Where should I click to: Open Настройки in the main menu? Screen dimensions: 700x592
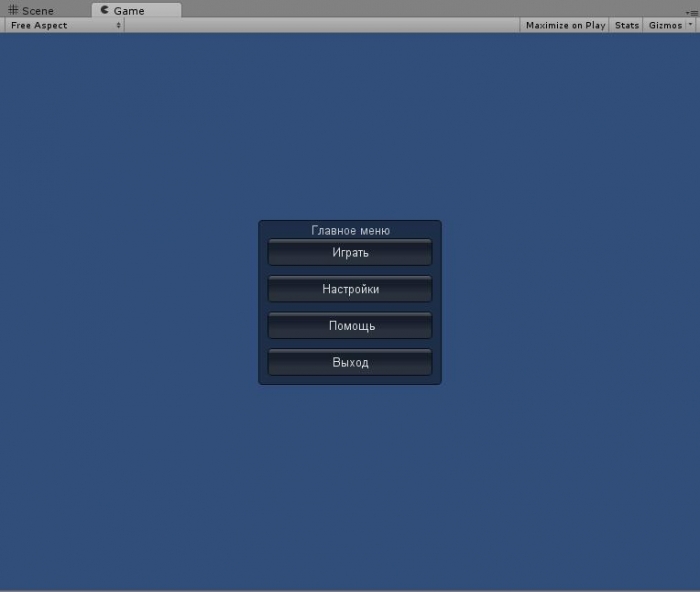(350, 289)
